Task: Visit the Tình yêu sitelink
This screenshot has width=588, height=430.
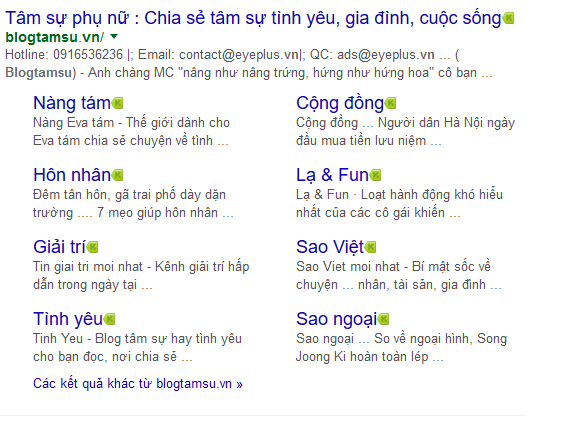Action: [x=68, y=319]
